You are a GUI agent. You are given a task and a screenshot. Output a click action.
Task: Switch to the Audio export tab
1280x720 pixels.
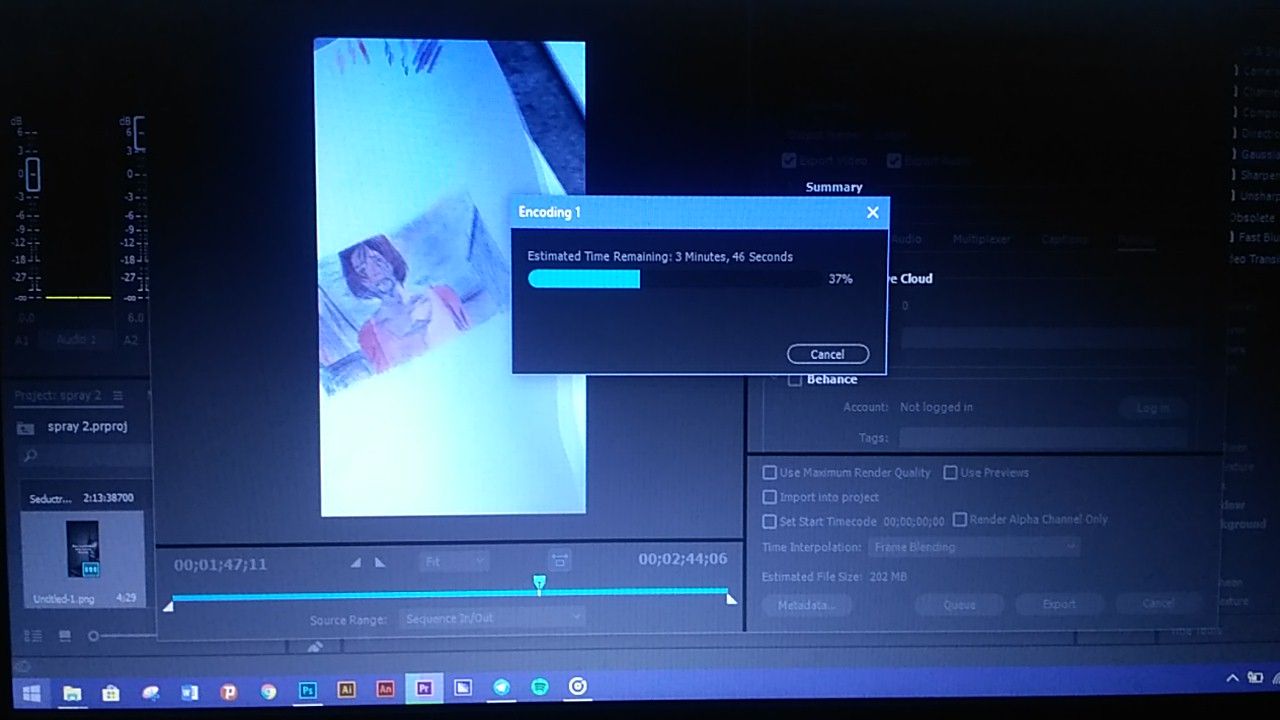[x=905, y=240]
